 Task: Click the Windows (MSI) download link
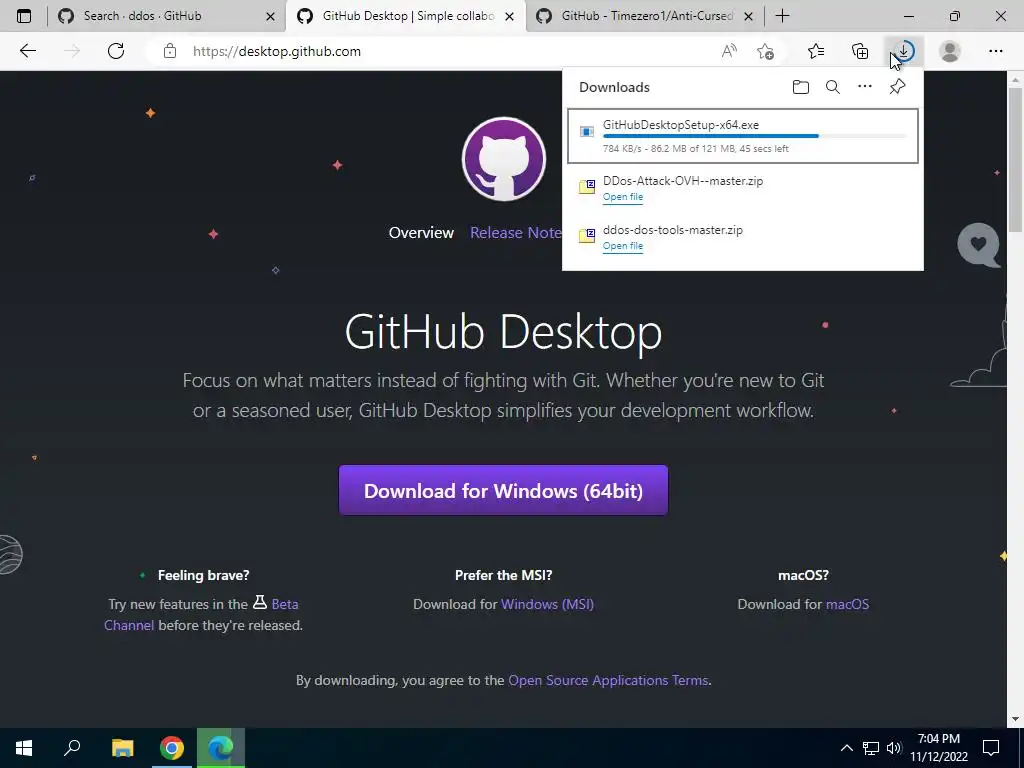547,604
